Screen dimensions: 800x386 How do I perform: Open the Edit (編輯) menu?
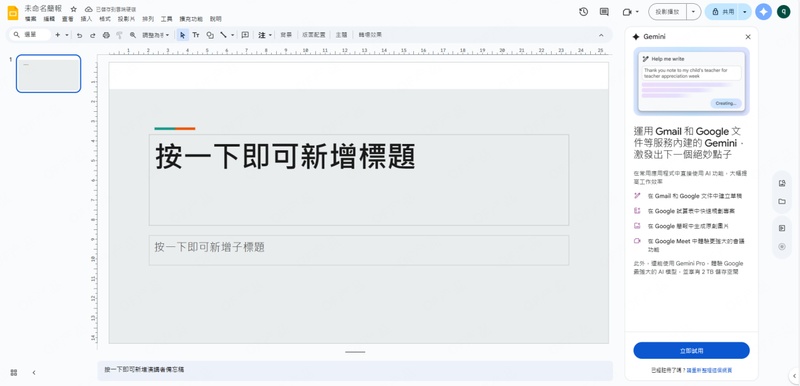49,19
